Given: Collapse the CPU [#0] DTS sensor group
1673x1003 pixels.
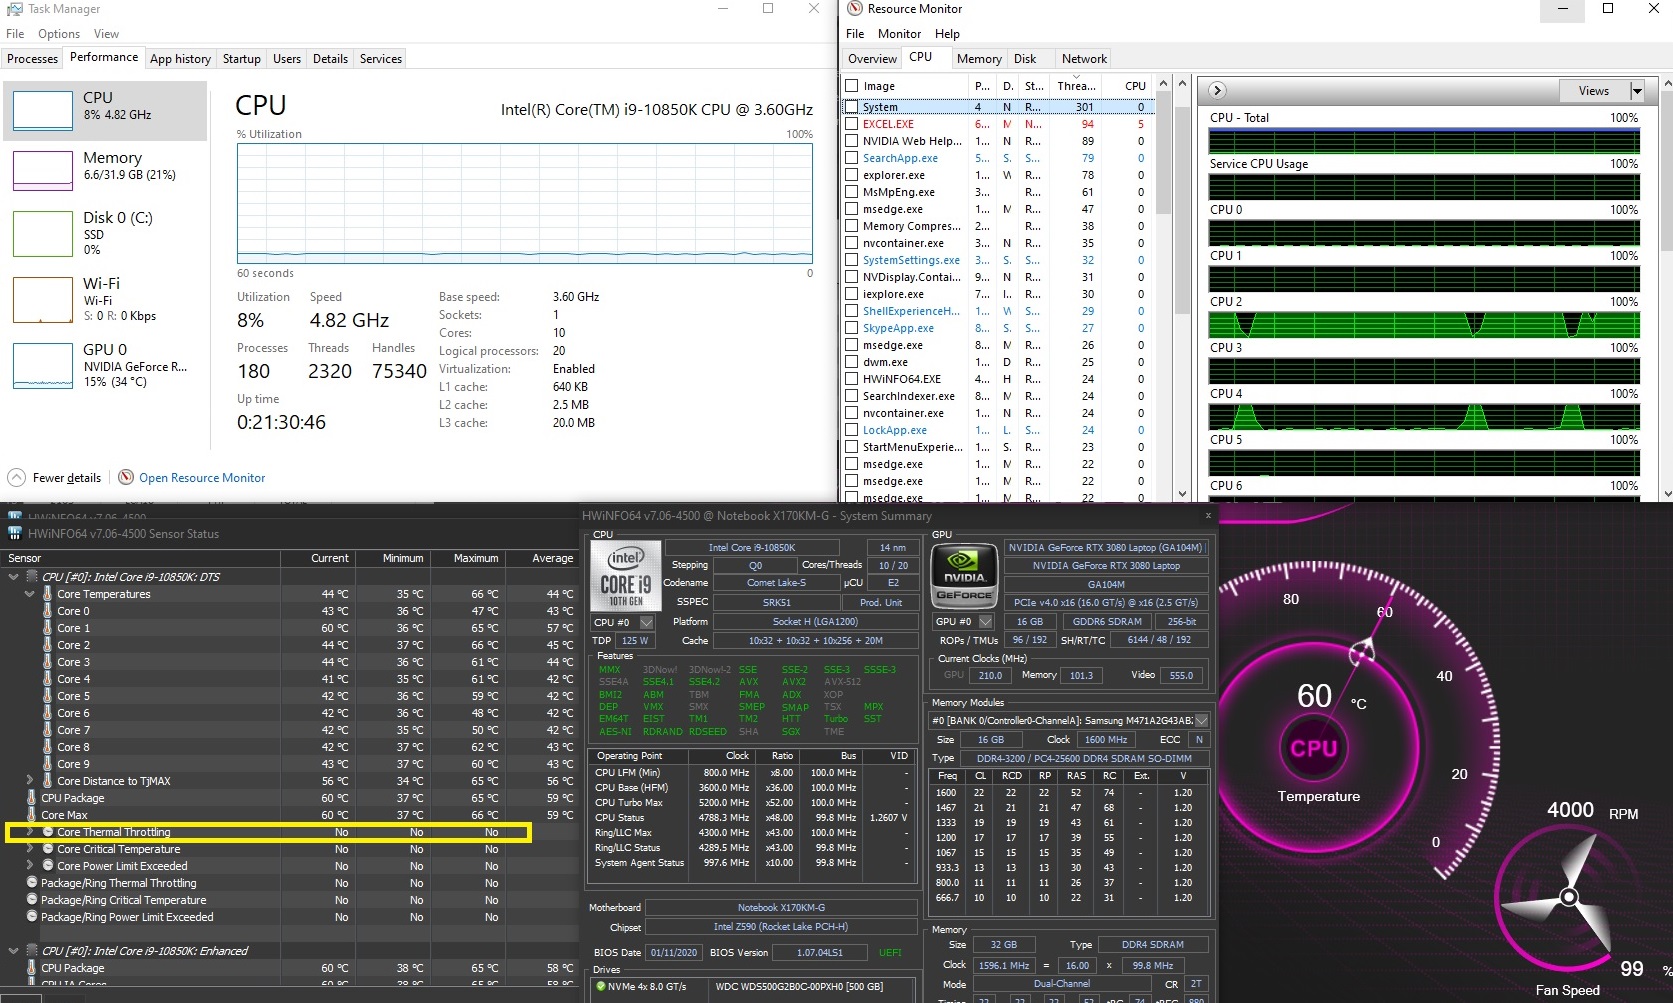Looking at the screenshot, I should point(13,577).
